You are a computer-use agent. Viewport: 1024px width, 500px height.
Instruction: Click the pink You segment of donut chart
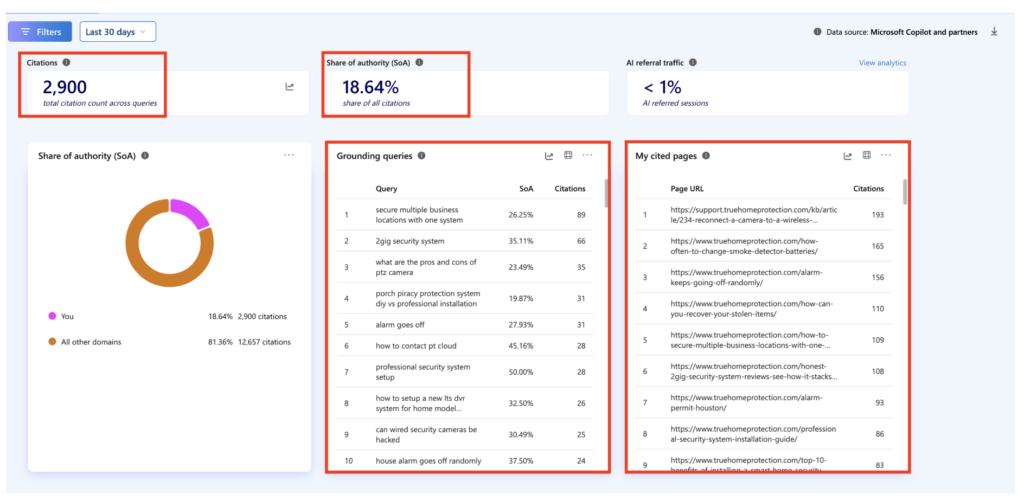coord(191,213)
